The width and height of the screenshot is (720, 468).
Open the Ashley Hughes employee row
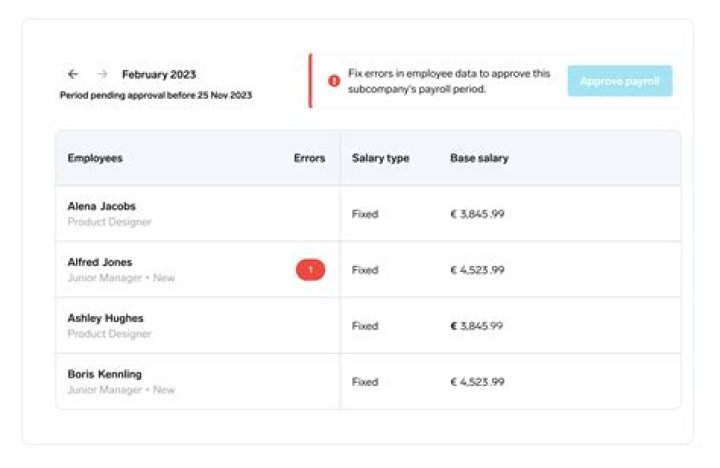pos(104,318)
